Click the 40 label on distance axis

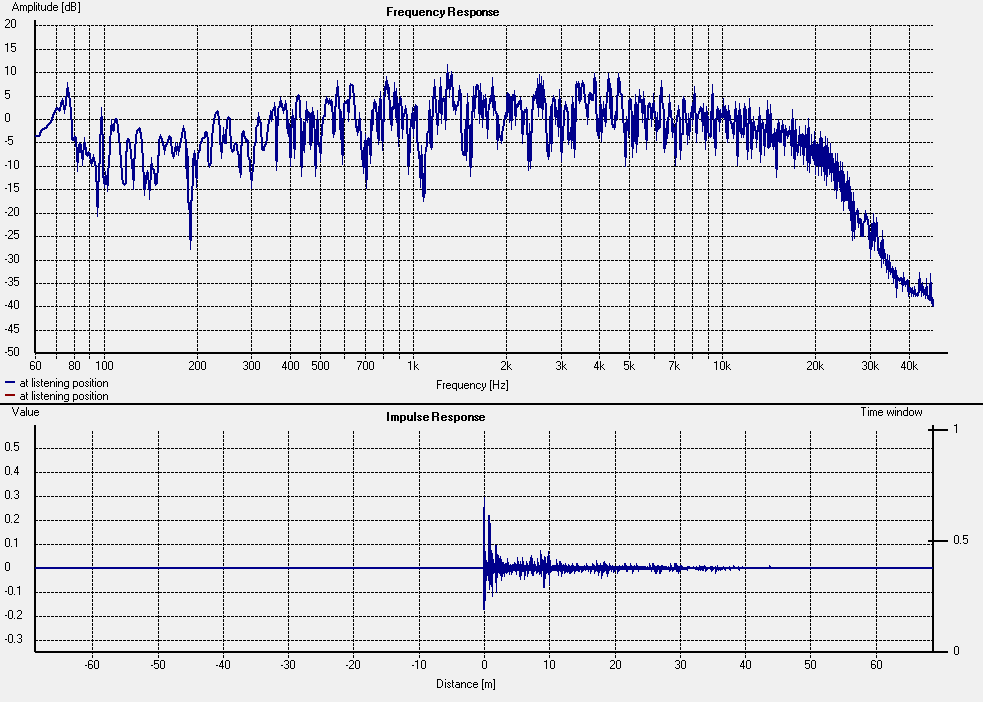coord(745,665)
